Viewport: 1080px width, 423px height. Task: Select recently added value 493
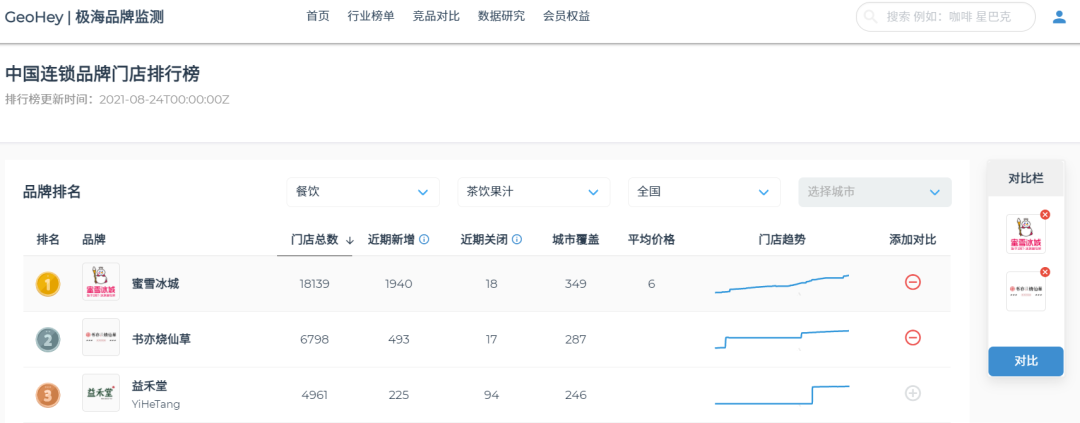[x=398, y=340]
